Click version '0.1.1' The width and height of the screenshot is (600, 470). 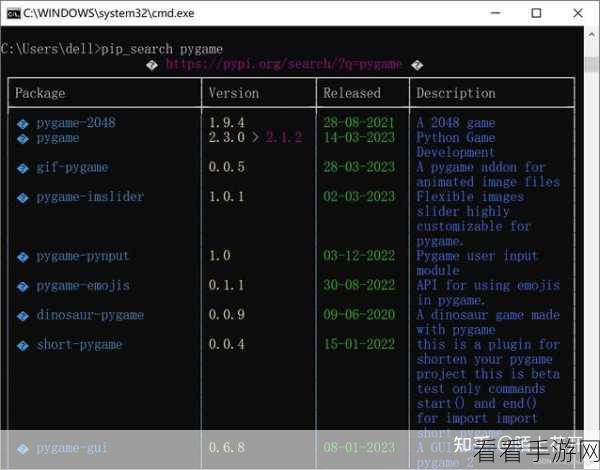(227, 285)
